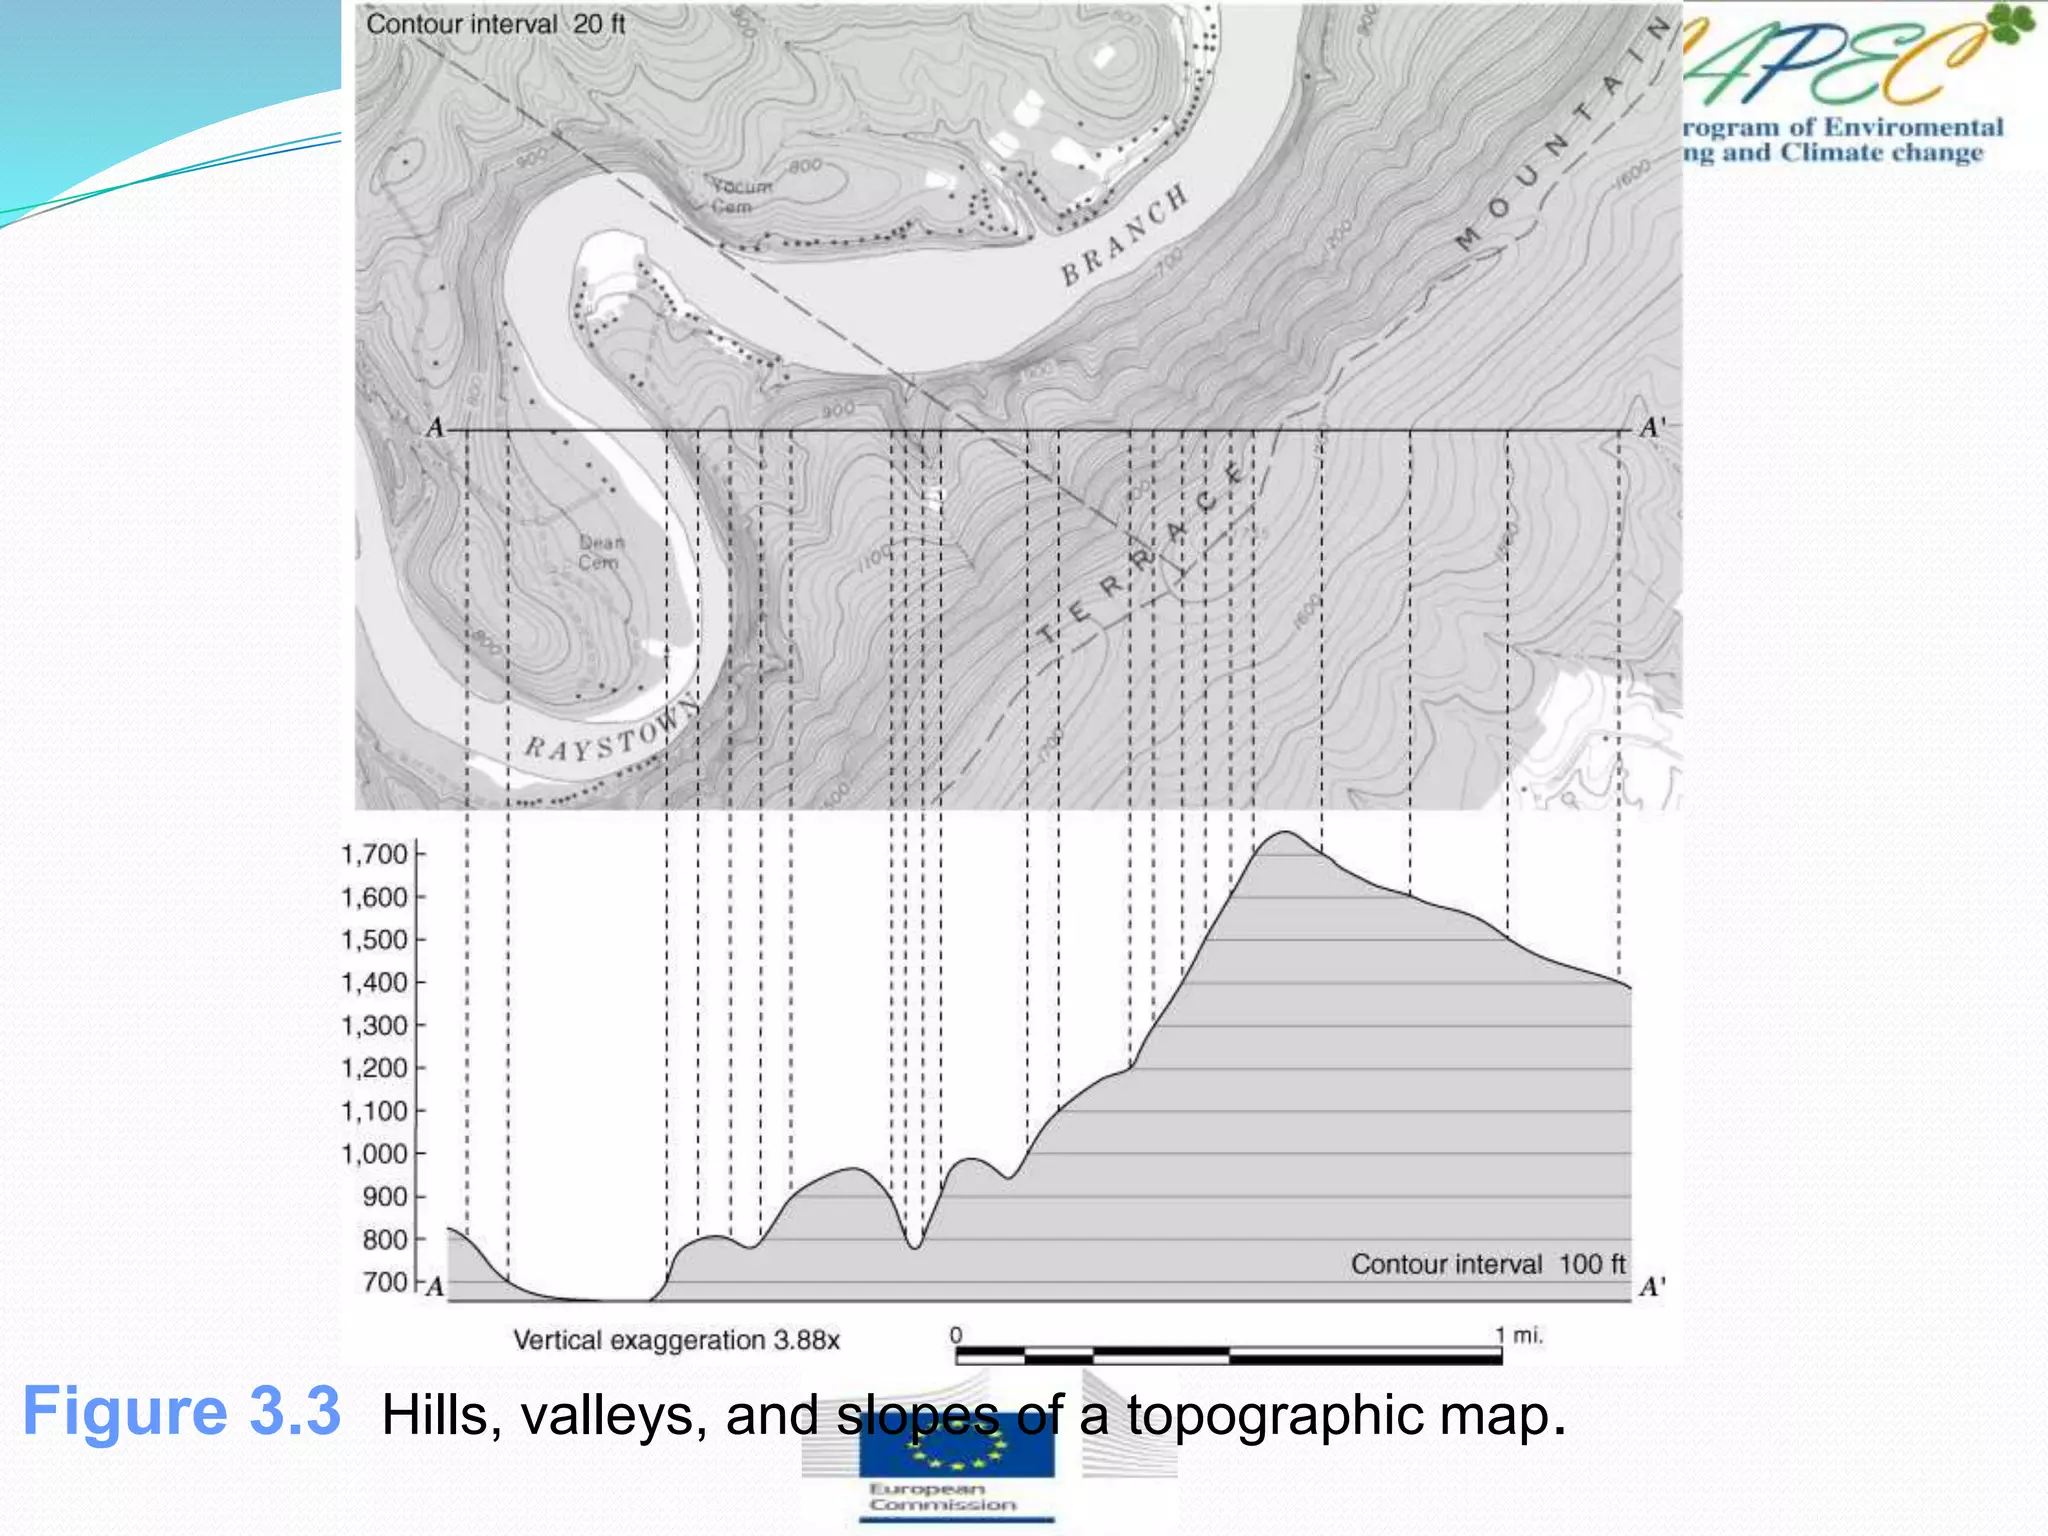The width and height of the screenshot is (2048, 1536).
Task: Click the 'Contour interval 100 ft' profile label
Action: coord(1488,1264)
